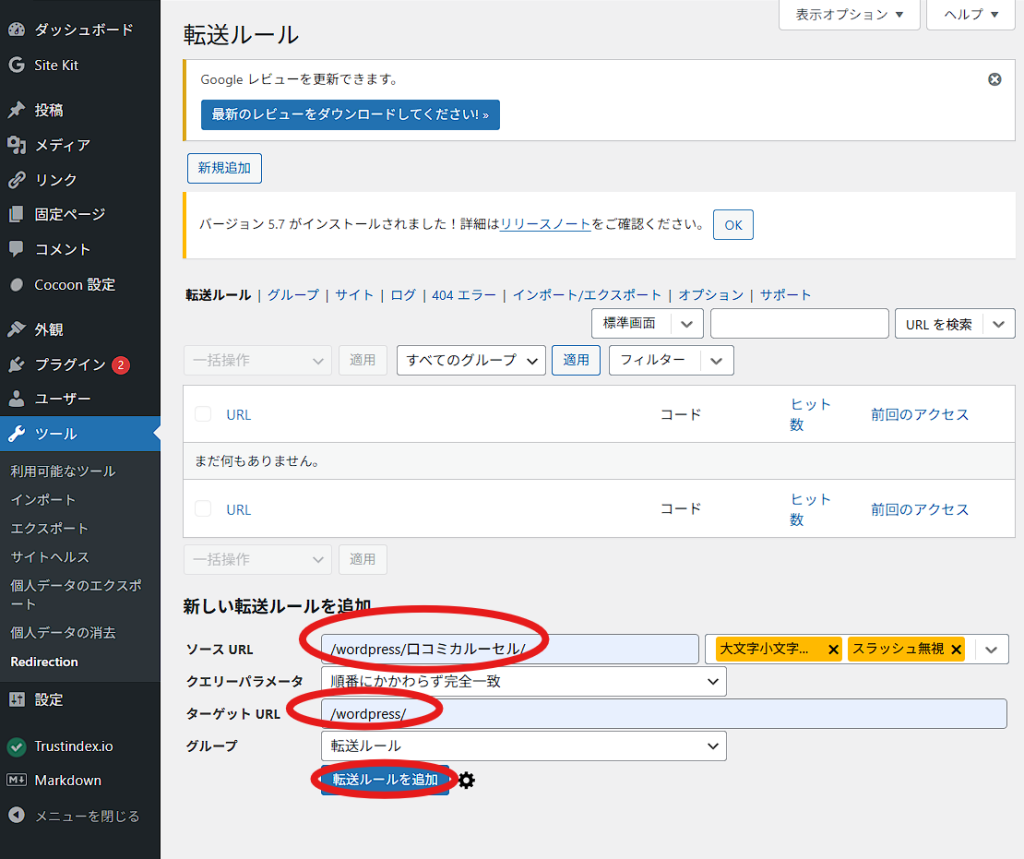Click the ターゲット URL input field
This screenshot has height=859, width=1024.
pos(664,713)
